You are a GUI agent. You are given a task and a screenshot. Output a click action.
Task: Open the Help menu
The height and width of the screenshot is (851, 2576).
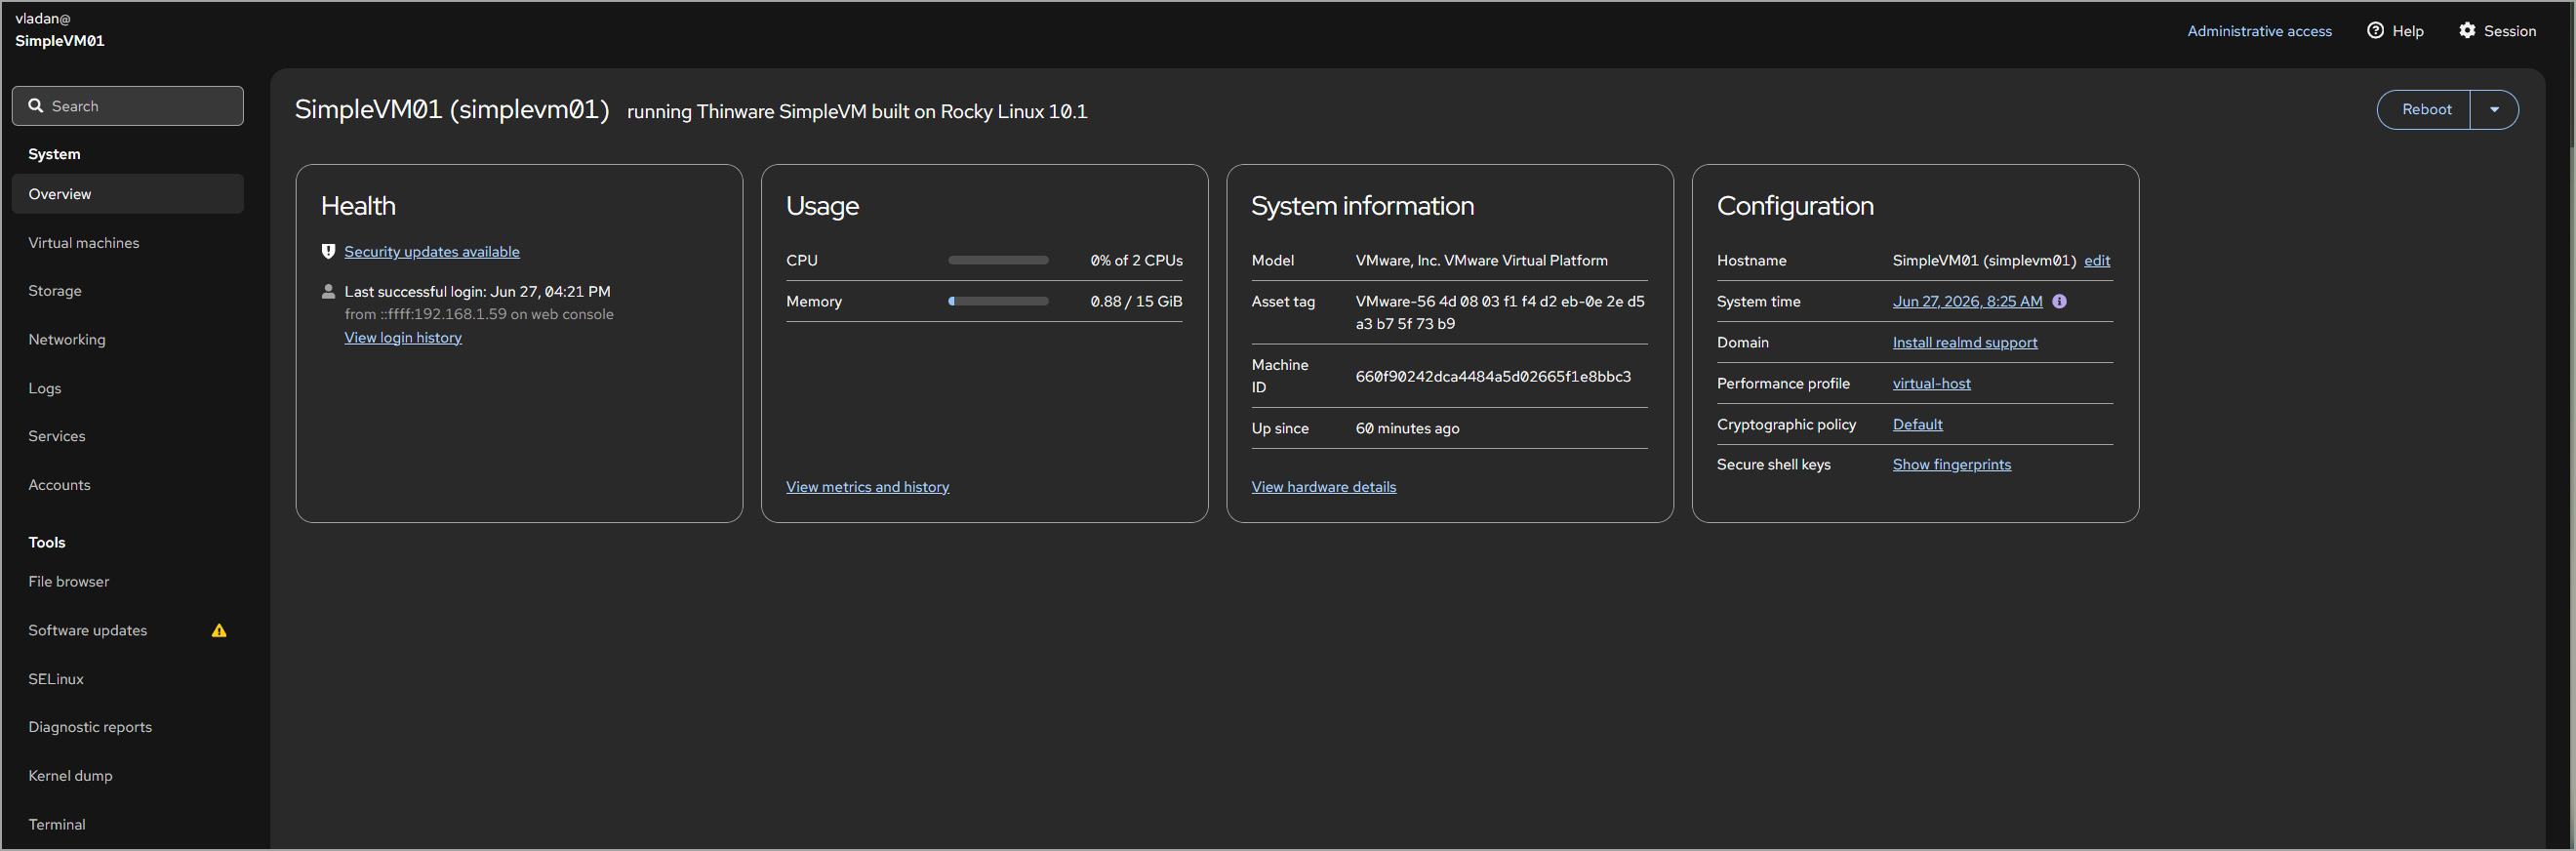[x=2395, y=31]
